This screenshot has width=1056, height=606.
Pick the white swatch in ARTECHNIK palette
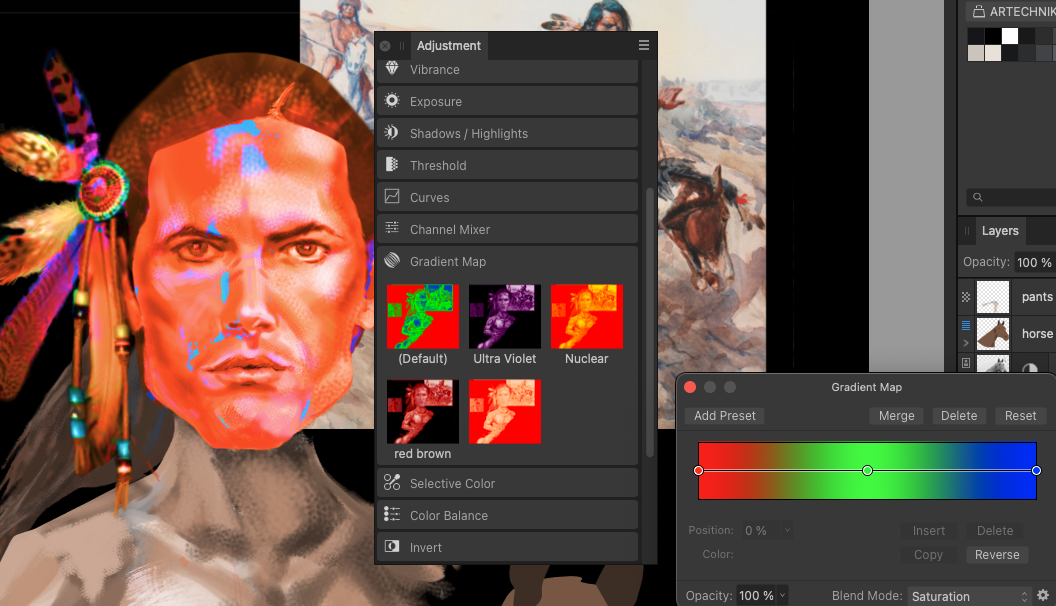coord(1010,36)
